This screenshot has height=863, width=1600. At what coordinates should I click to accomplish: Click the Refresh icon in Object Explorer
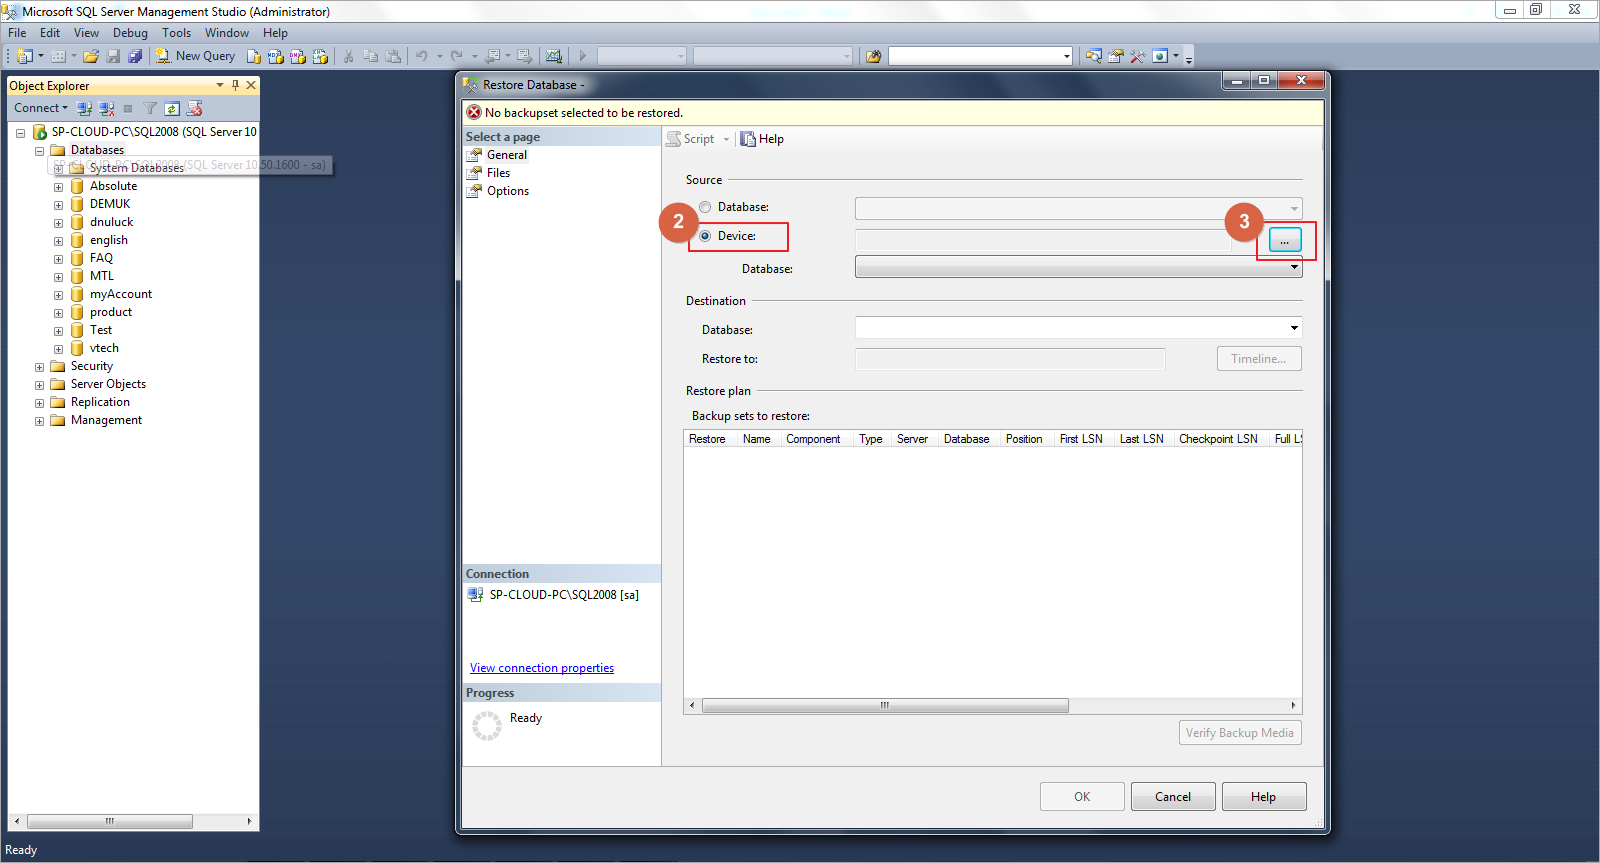pos(172,108)
